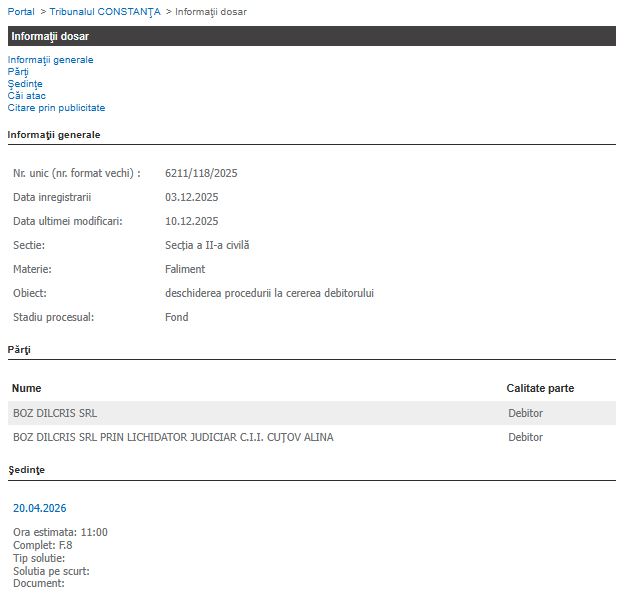The image size is (631, 596).
Task: Jump to Informații generale via navigation link
Action: click(x=50, y=60)
